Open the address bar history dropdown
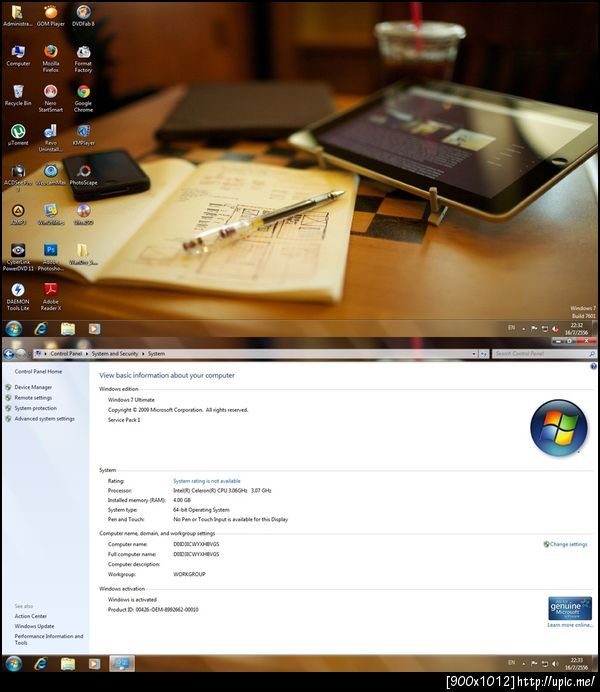 pos(474,354)
